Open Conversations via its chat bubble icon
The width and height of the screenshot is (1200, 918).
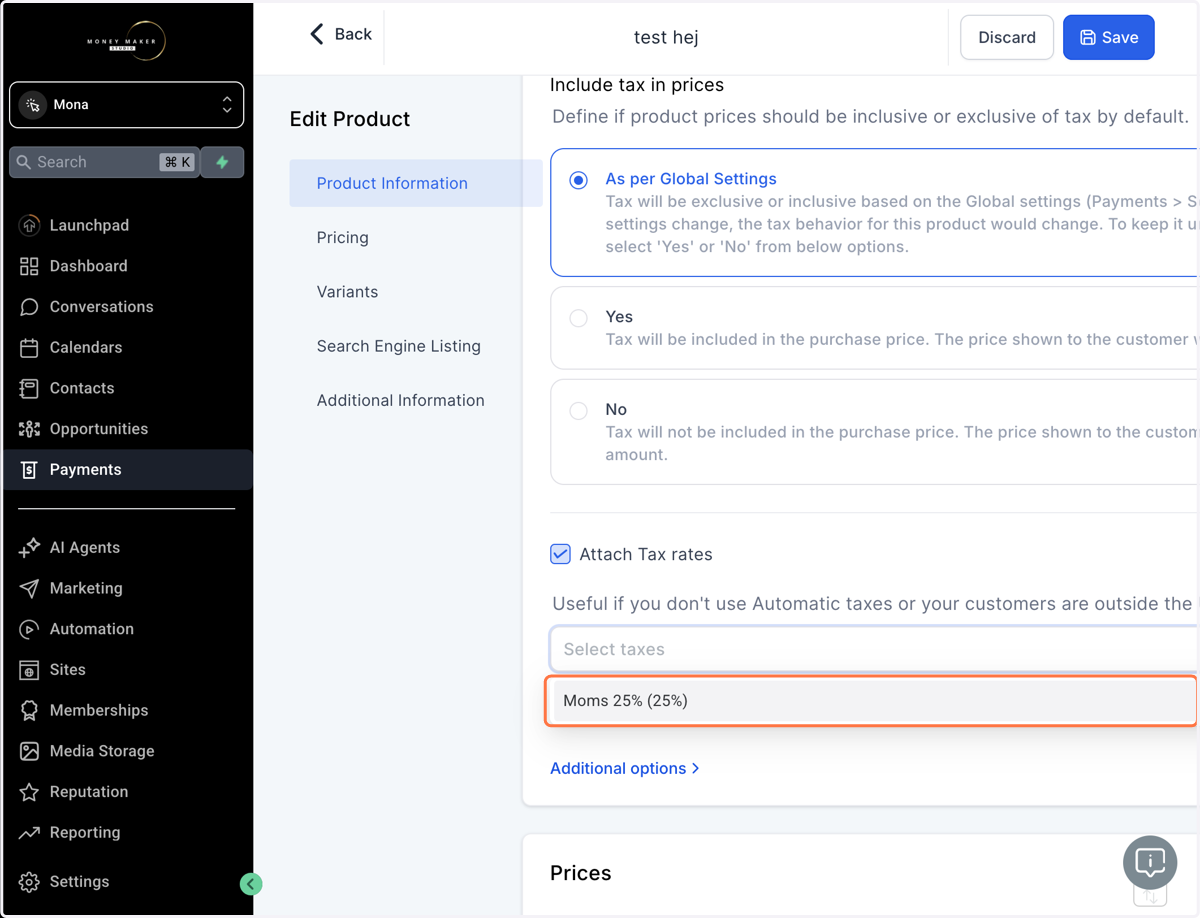pos(29,307)
